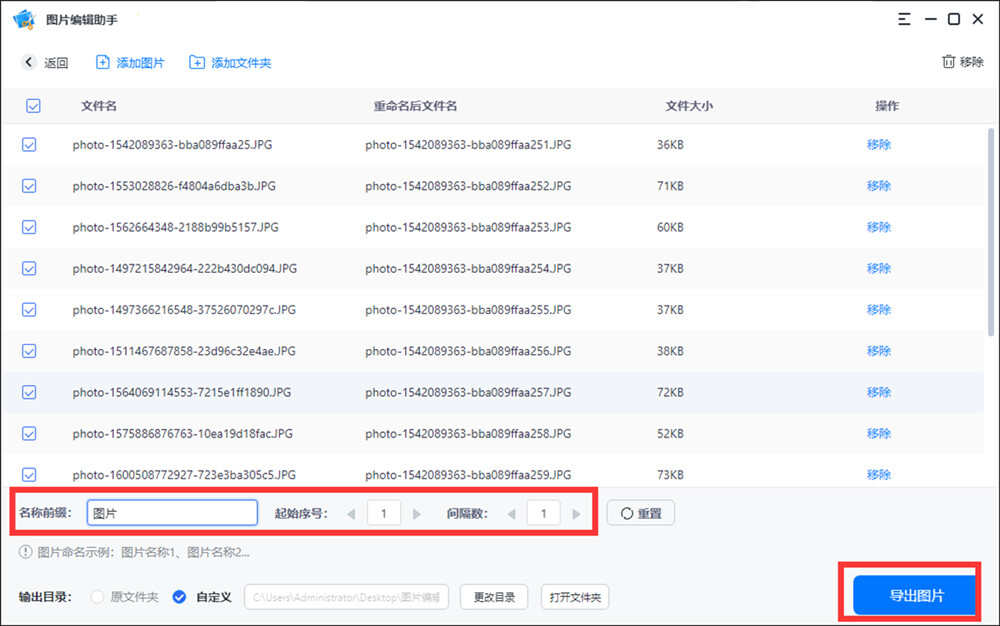Click the output directory path field
Screen dimensions: 1000x626
coord(346,597)
